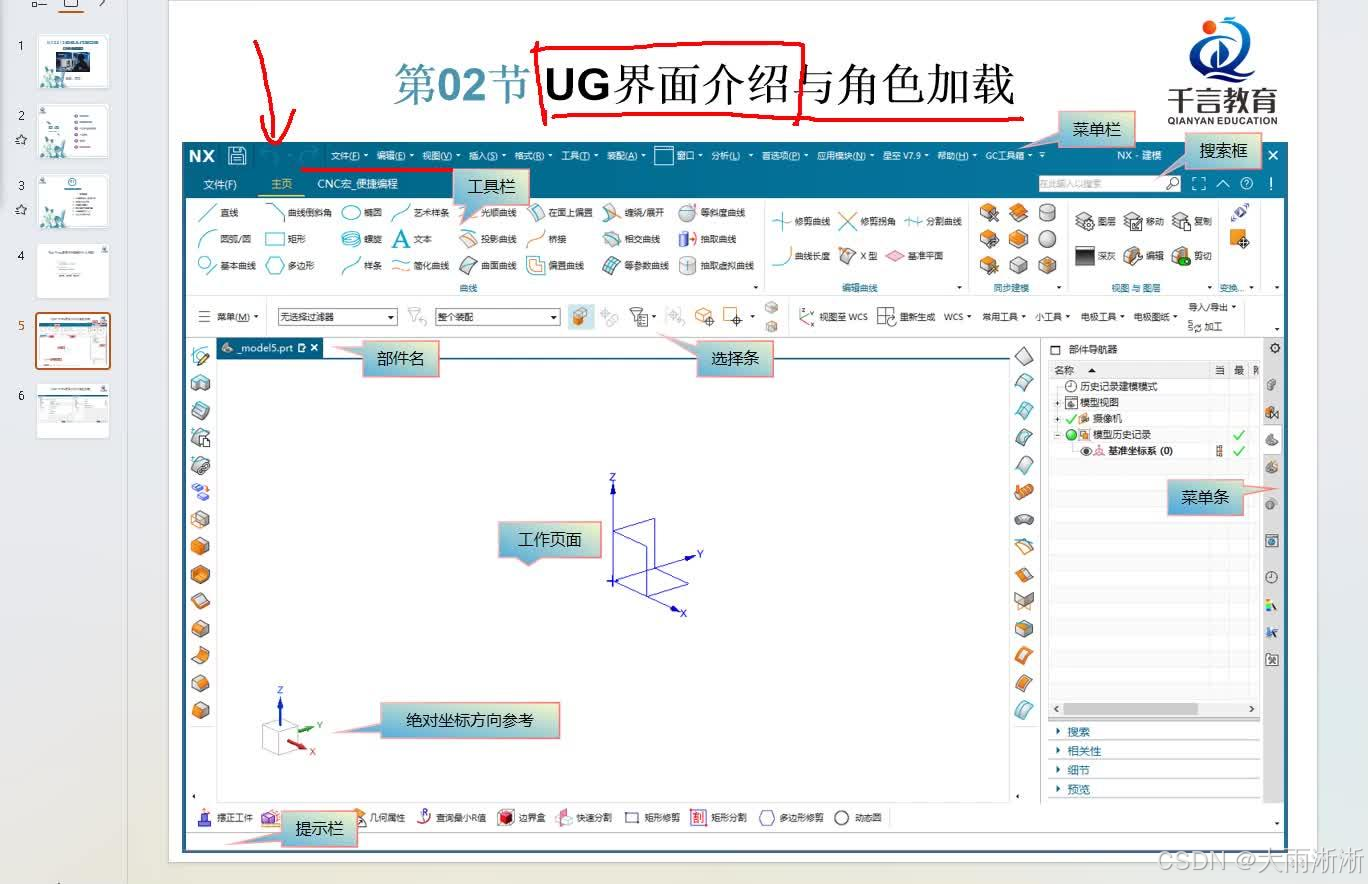Click the help question mark icon
The width and height of the screenshot is (1368, 884).
1246,184
